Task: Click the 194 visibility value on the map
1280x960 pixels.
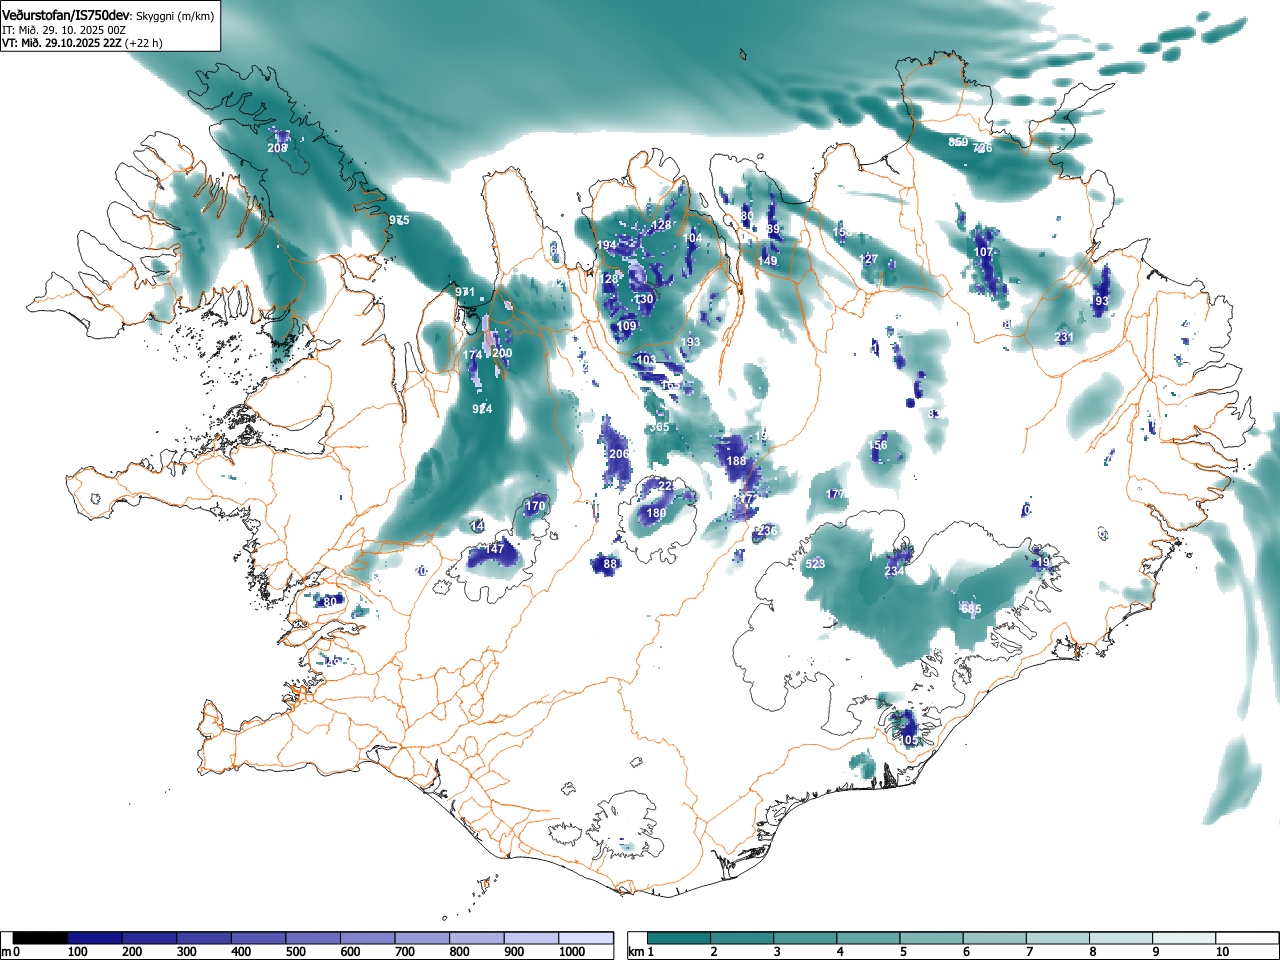Action: (607, 246)
